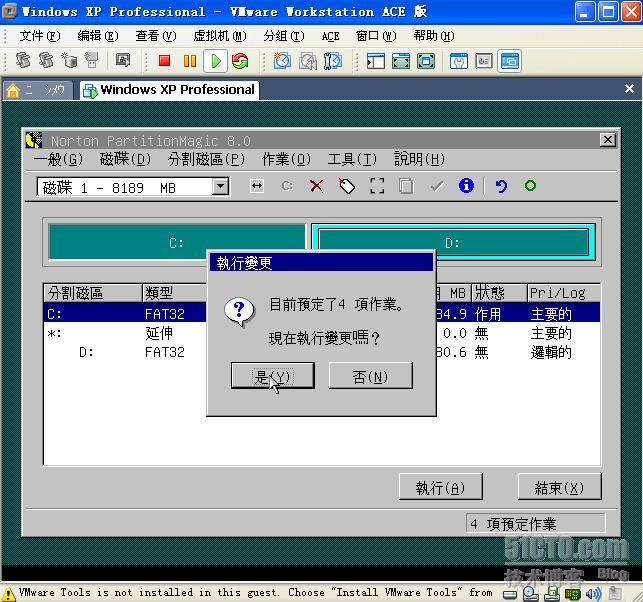Select the Windows XP Professional tab
Screen dimensions: 643x602
pyautogui.click(x=169, y=90)
